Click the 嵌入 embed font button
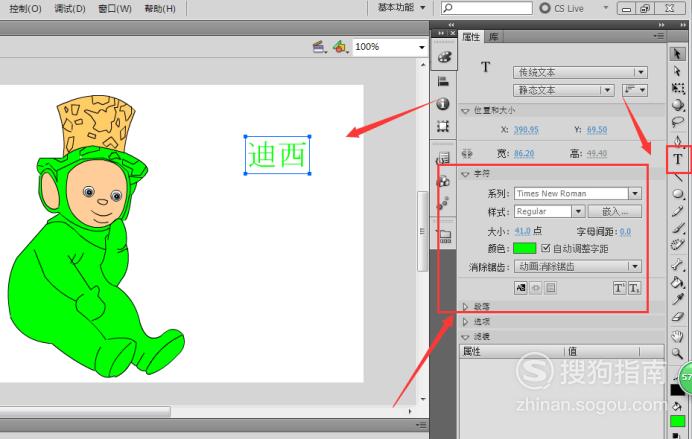The width and height of the screenshot is (692, 439). pos(615,211)
